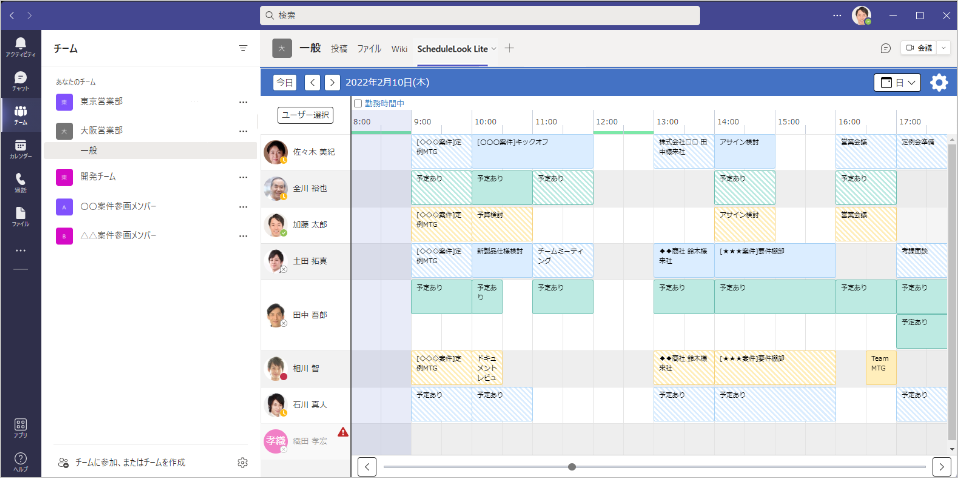The height and width of the screenshot is (478, 958).
Task: Open the Help icon at bottom left
Action: click(20, 462)
